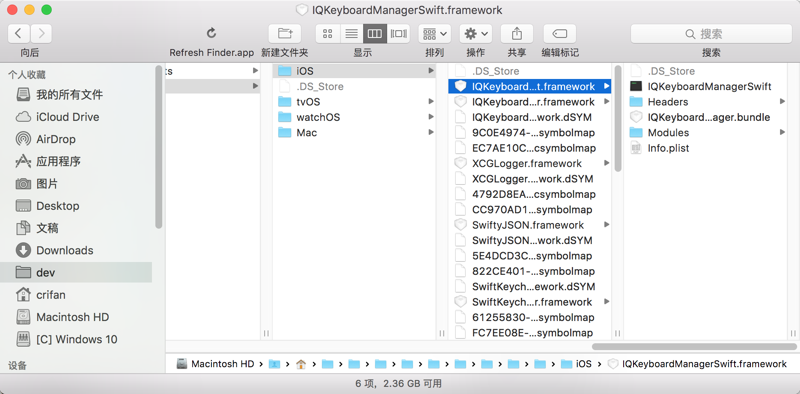
Task: Switch to Cover Flow view mode
Action: point(398,34)
